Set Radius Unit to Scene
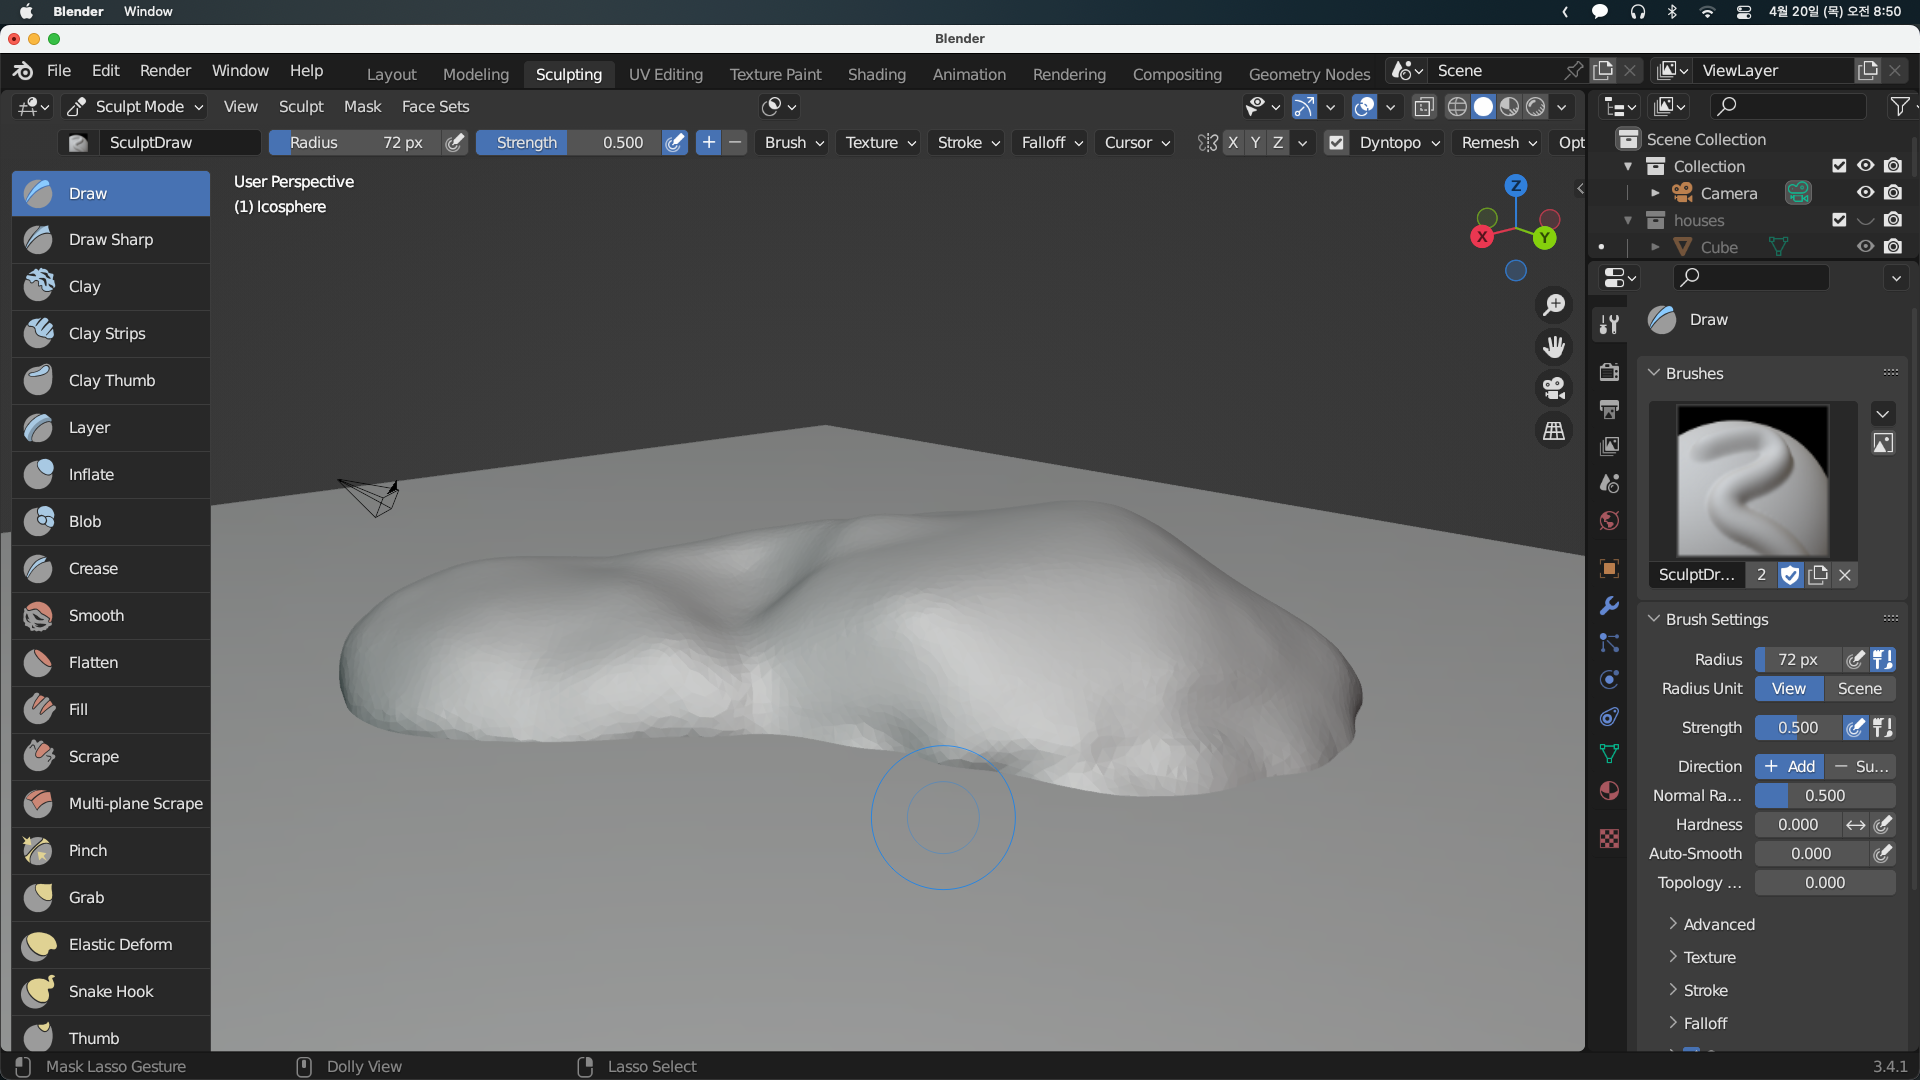 pos(1859,689)
